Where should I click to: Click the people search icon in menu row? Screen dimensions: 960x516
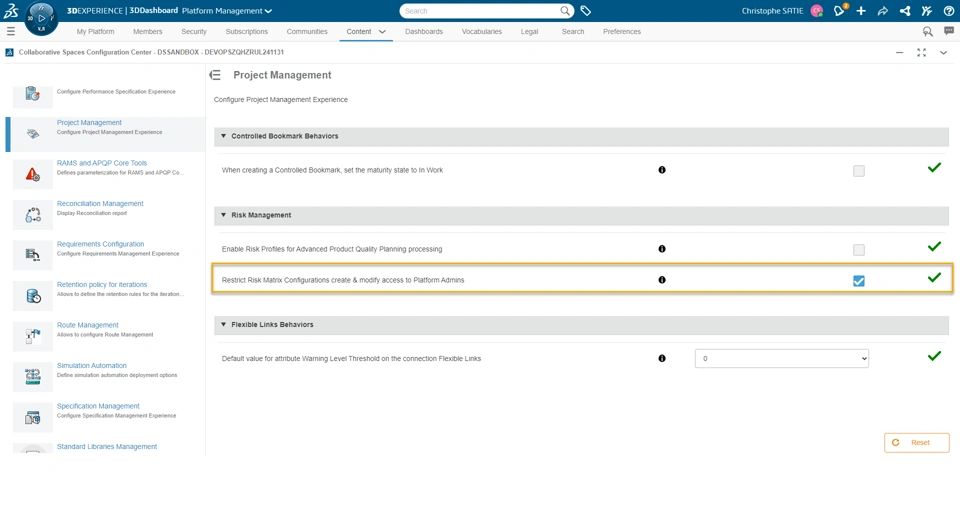928,31
